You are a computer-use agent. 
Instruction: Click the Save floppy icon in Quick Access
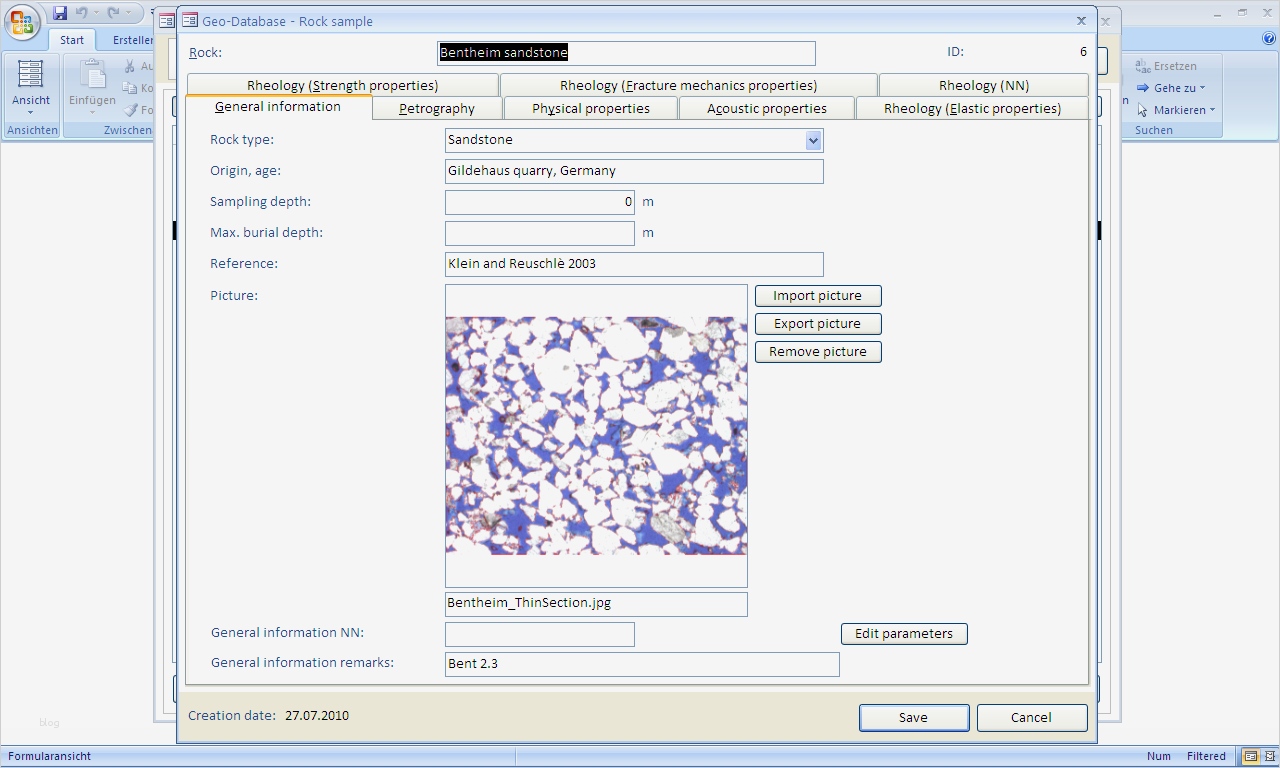pyautogui.click(x=60, y=13)
